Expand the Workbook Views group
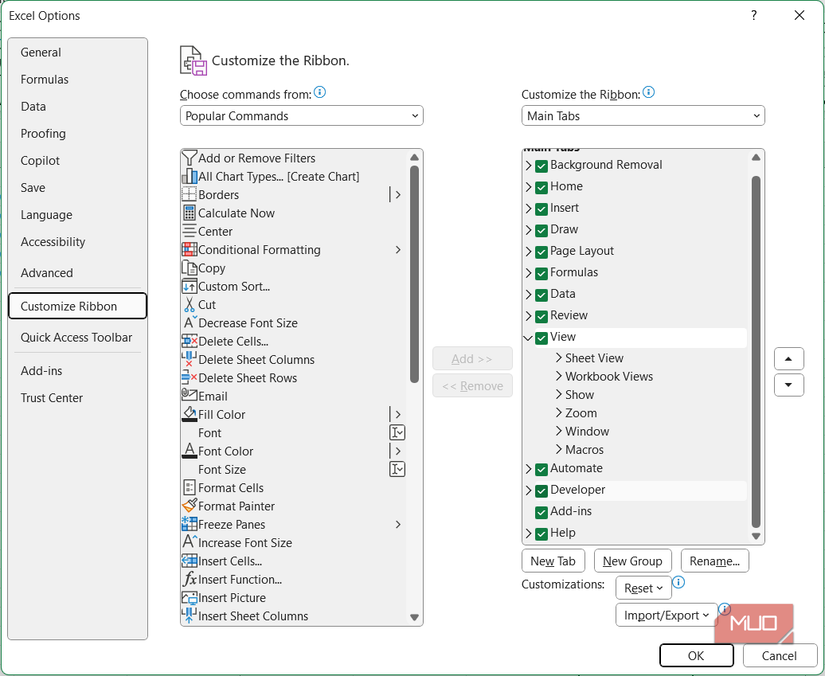Viewport: 825px width, 676px height. (559, 377)
